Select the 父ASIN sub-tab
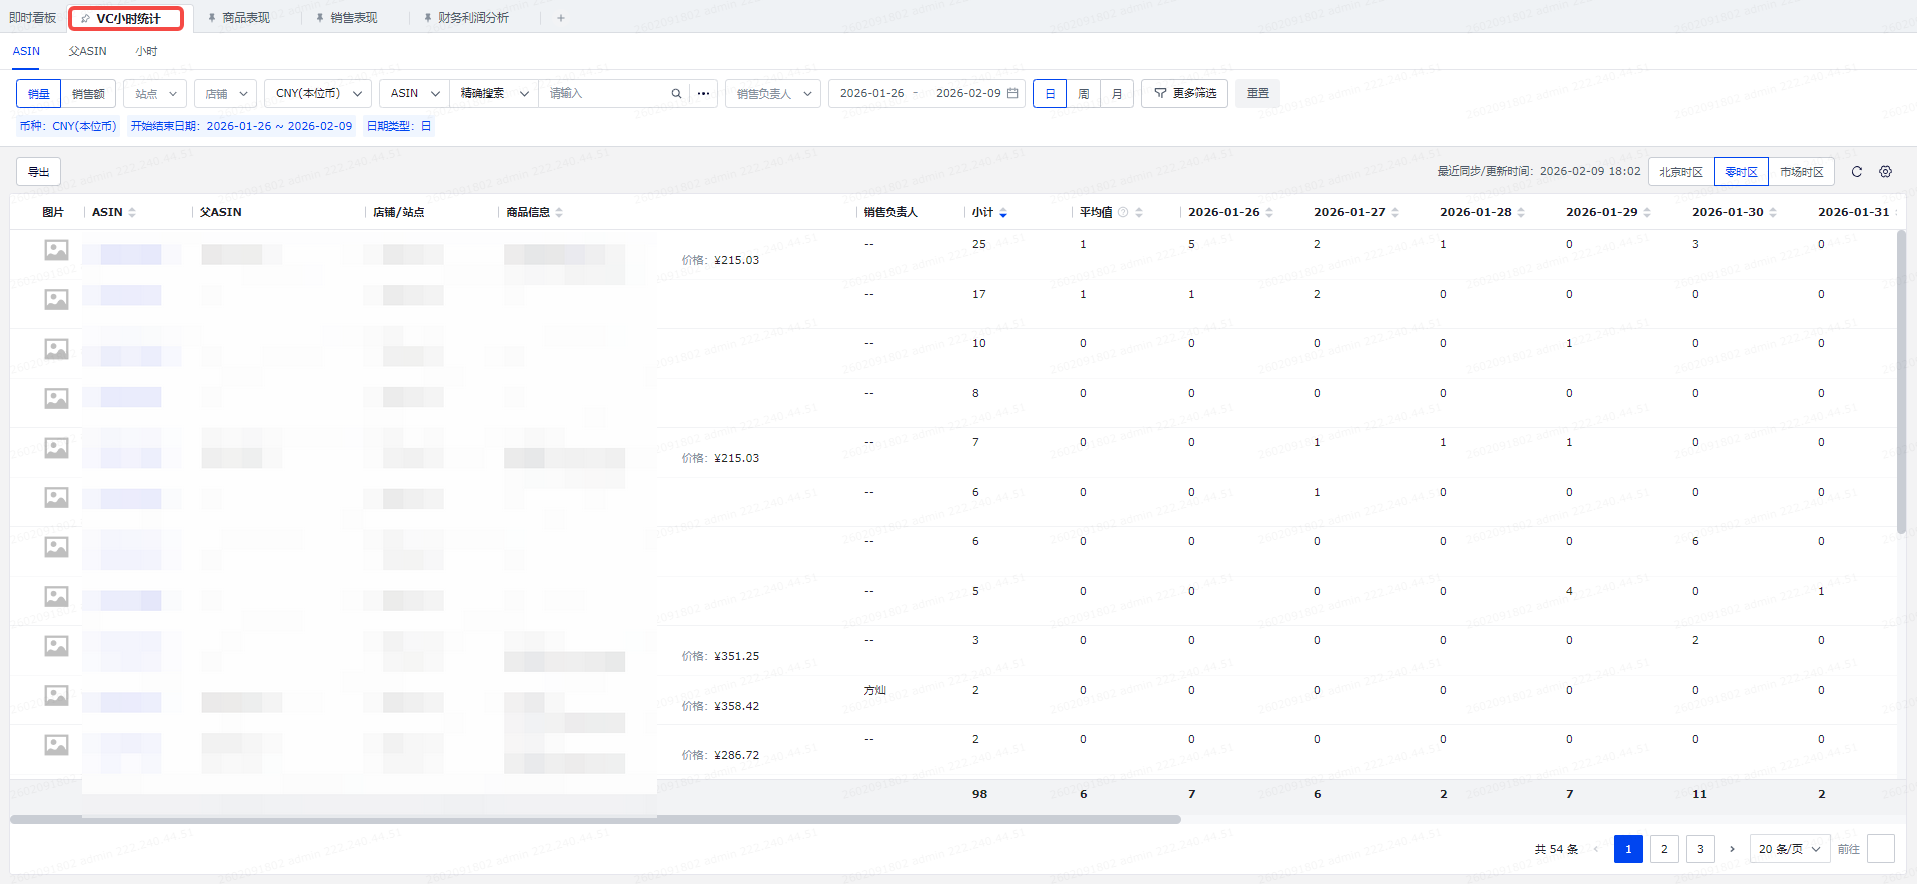 pos(87,51)
